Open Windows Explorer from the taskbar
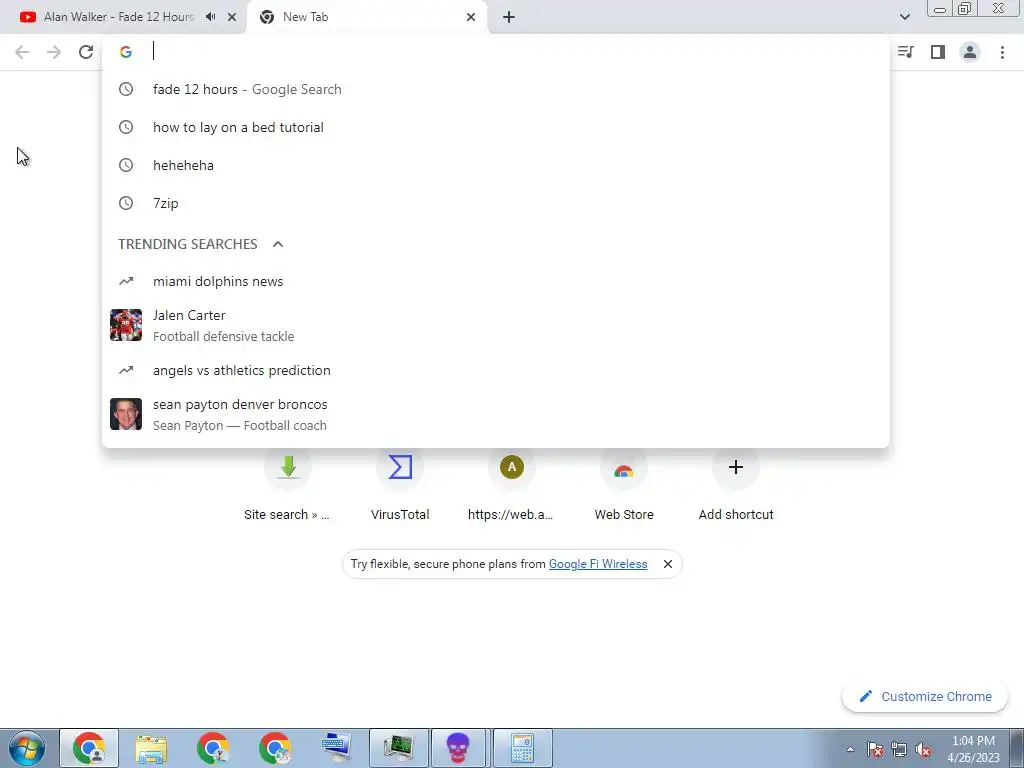Viewport: 1024px width, 768px height. pos(151,748)
